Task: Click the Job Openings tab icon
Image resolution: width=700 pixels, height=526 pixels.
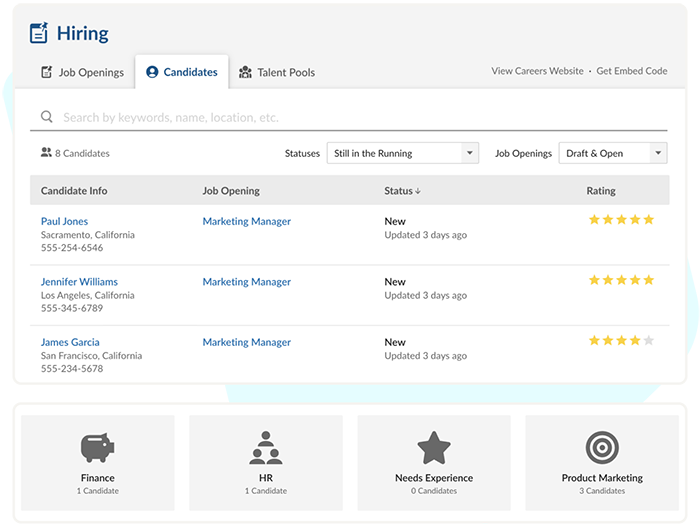Action: click(x=47, y=72)
